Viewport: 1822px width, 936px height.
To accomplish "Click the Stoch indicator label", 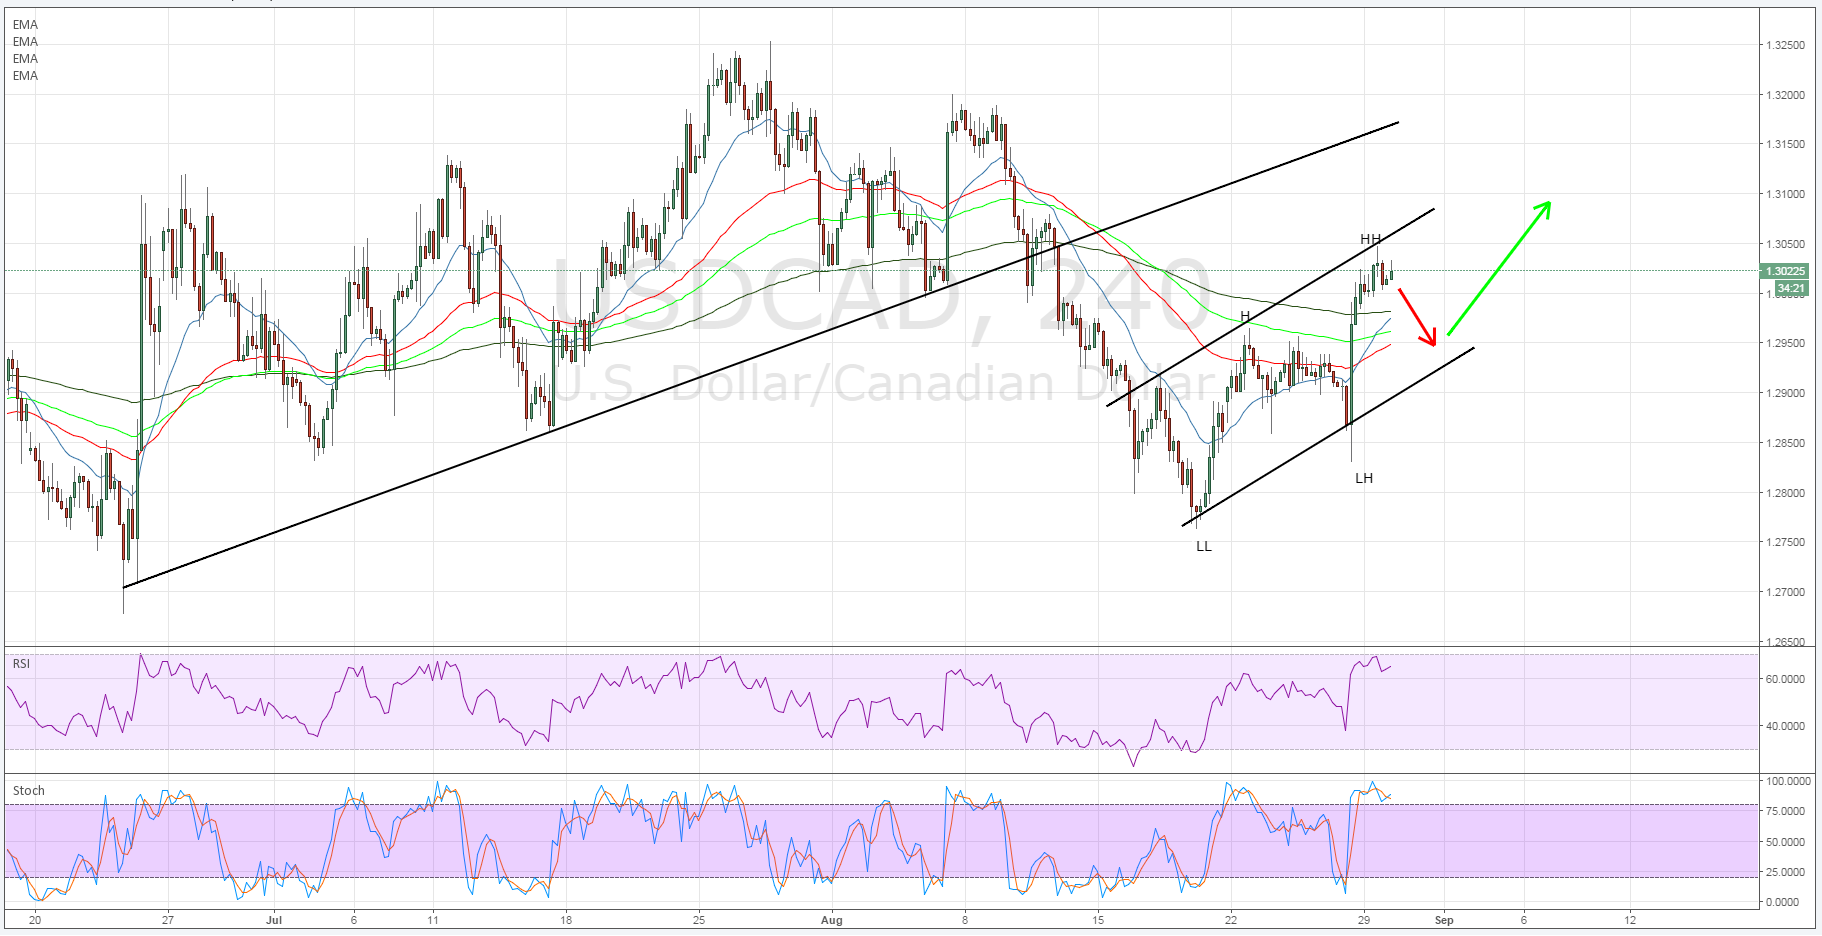I will tap(28, 791).
